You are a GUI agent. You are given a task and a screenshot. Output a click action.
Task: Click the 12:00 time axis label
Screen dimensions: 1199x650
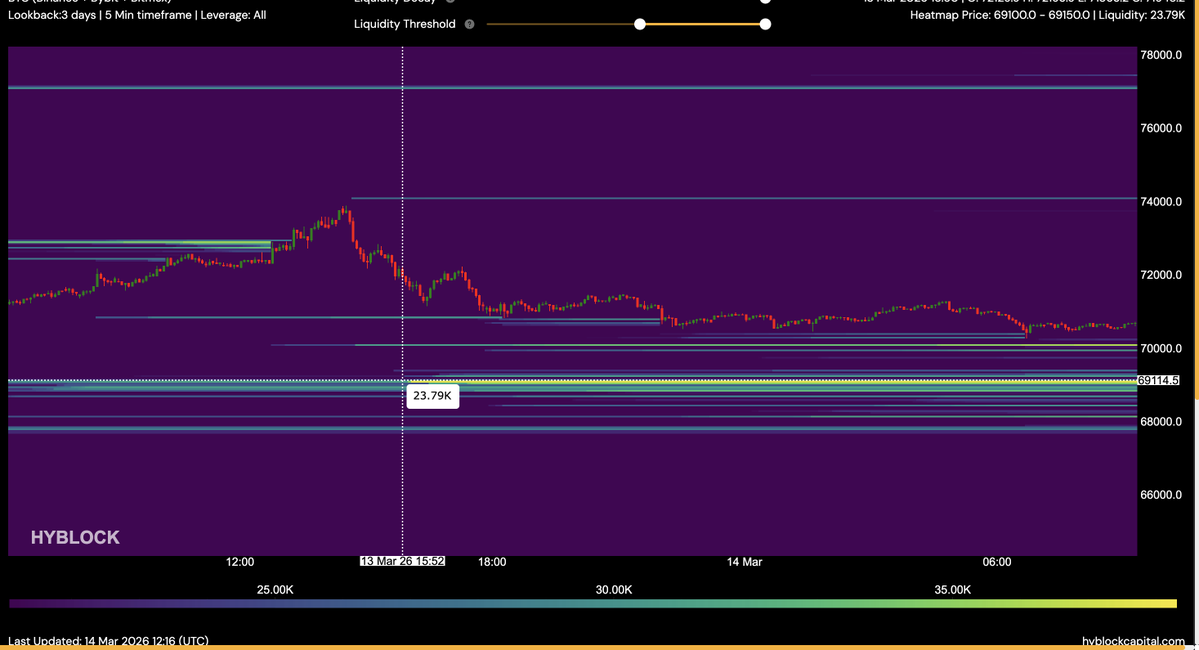240,562
